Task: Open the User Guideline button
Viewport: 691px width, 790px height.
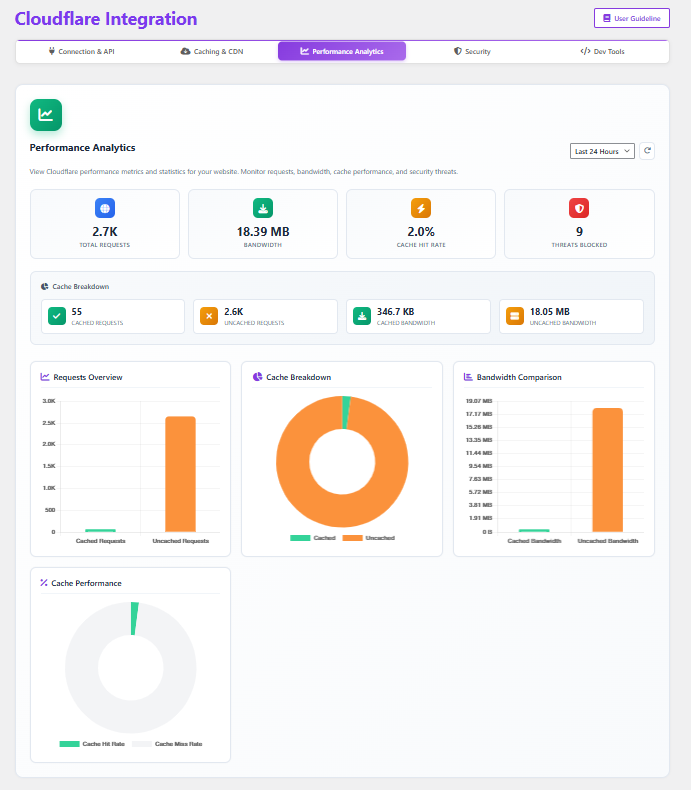Action: tap(632, 18)
